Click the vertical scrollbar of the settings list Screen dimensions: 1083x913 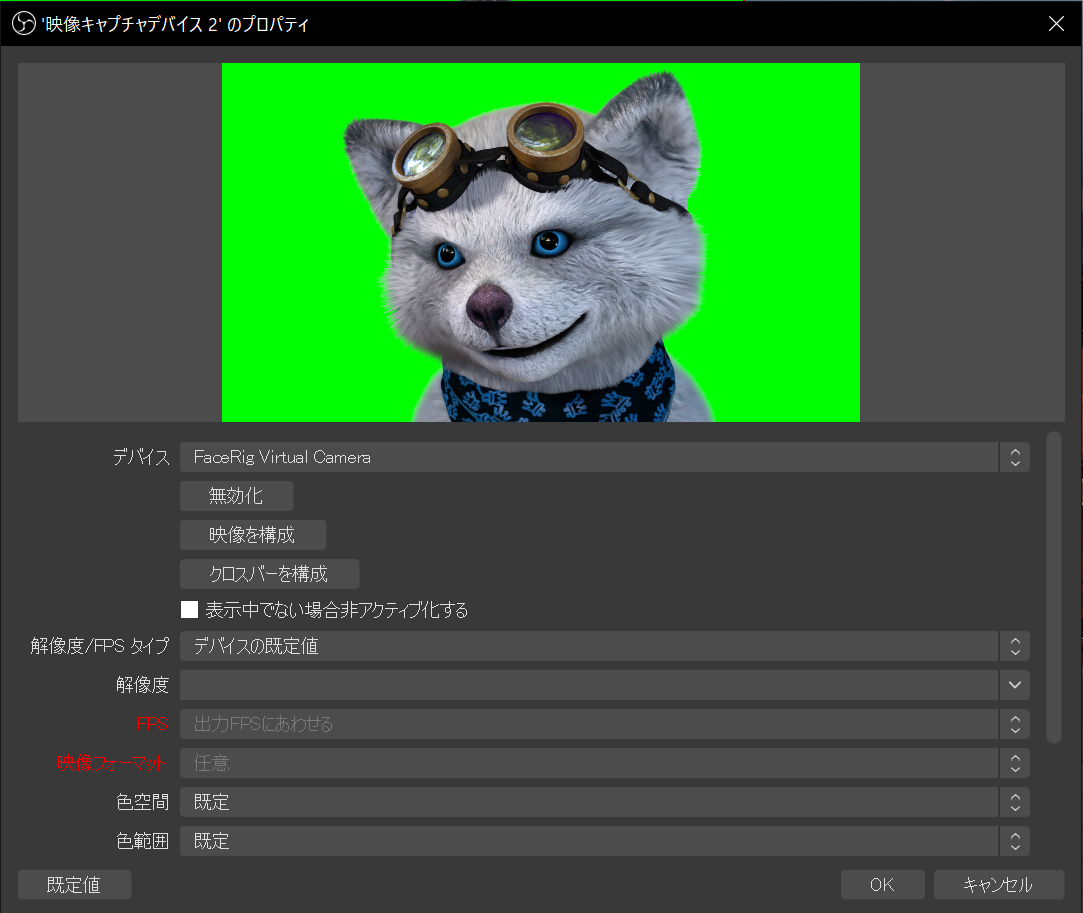[1053, 588]
